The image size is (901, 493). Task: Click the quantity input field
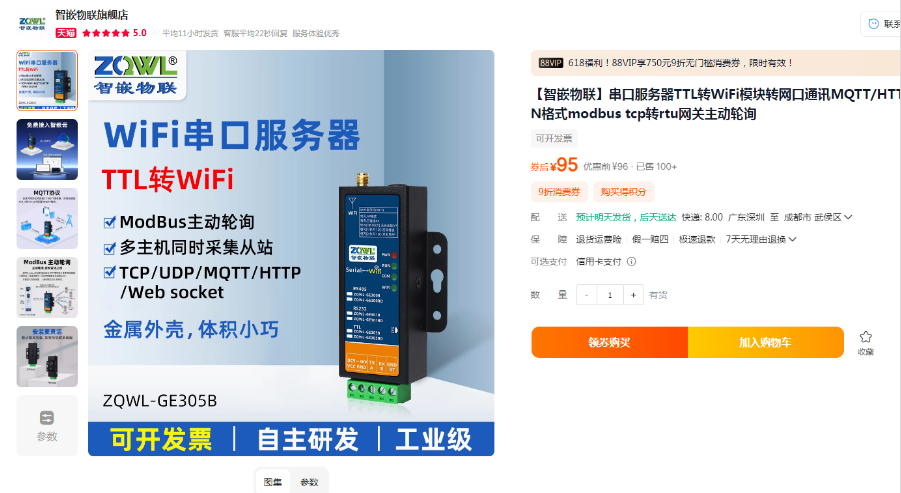coord(610,295)
